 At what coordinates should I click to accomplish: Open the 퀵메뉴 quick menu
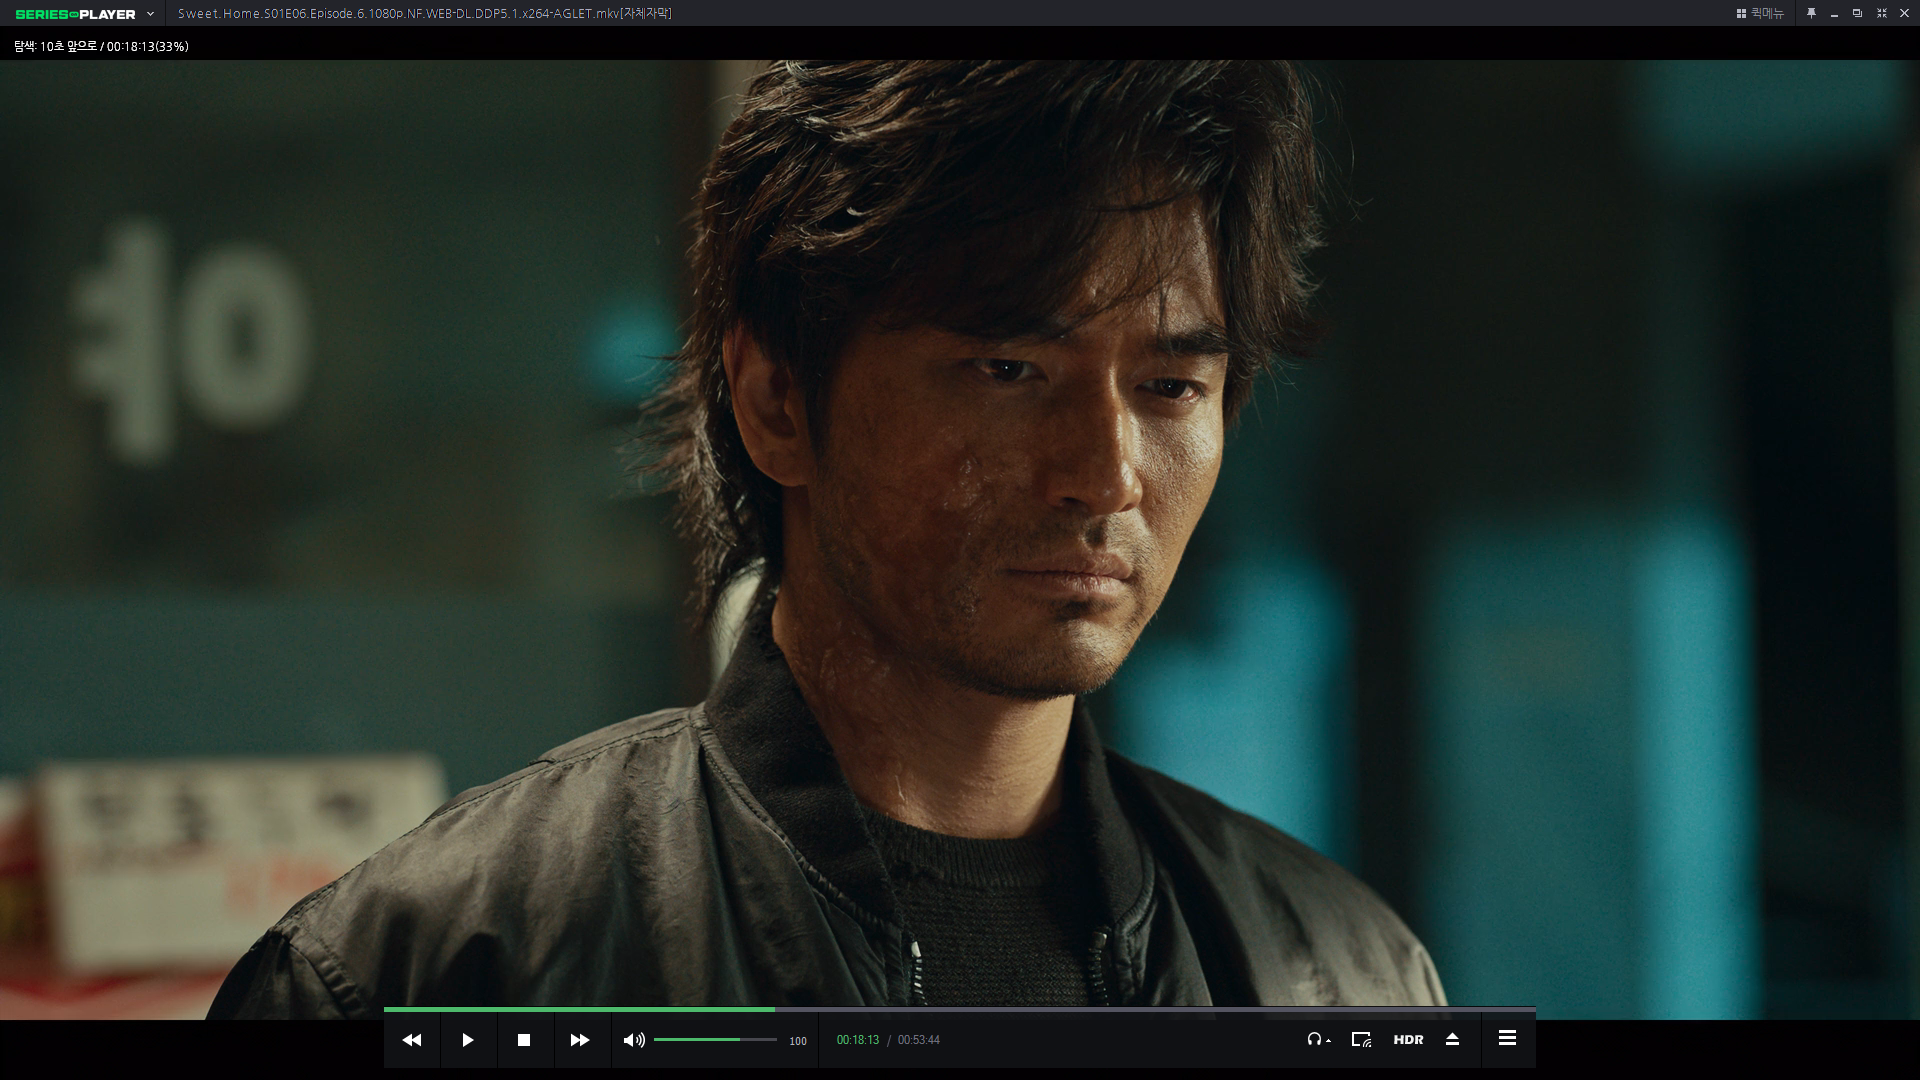pyautogui.click(x=1760, y=13)
